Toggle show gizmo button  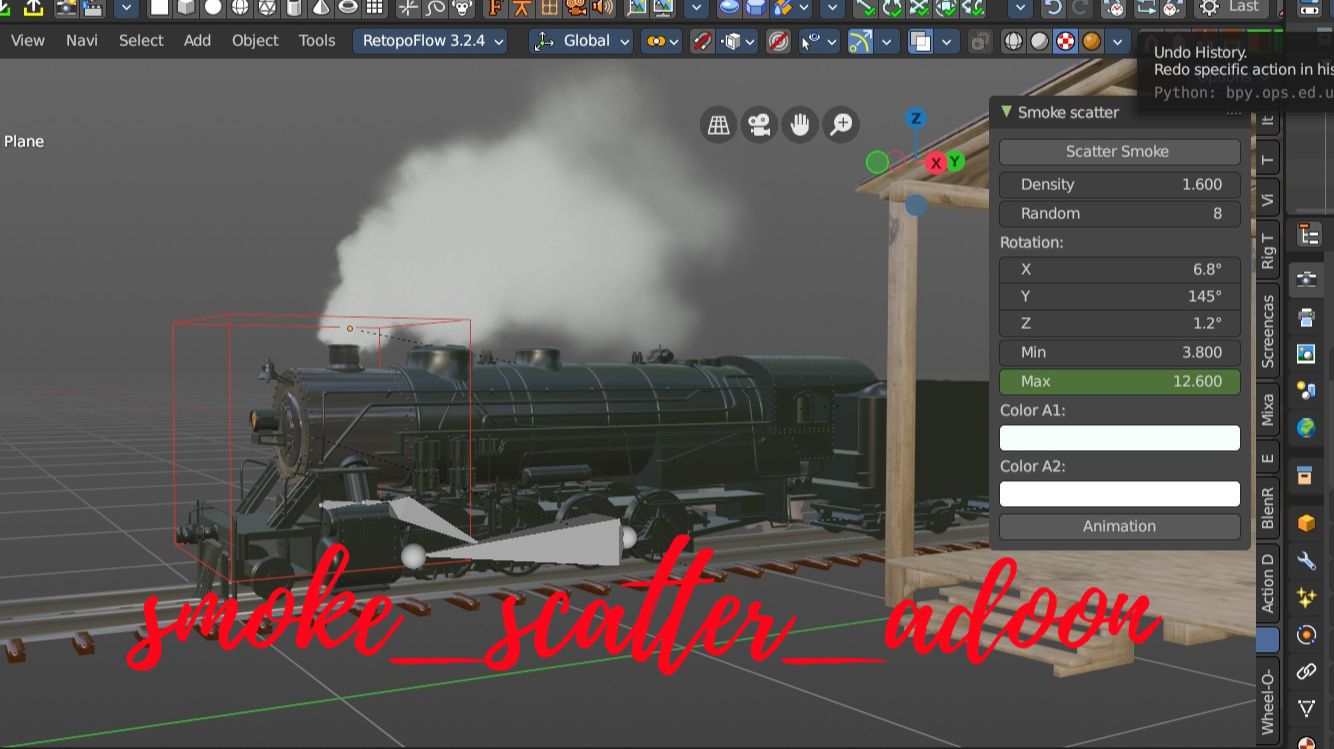pyautogui.click(x=860, y=42)
